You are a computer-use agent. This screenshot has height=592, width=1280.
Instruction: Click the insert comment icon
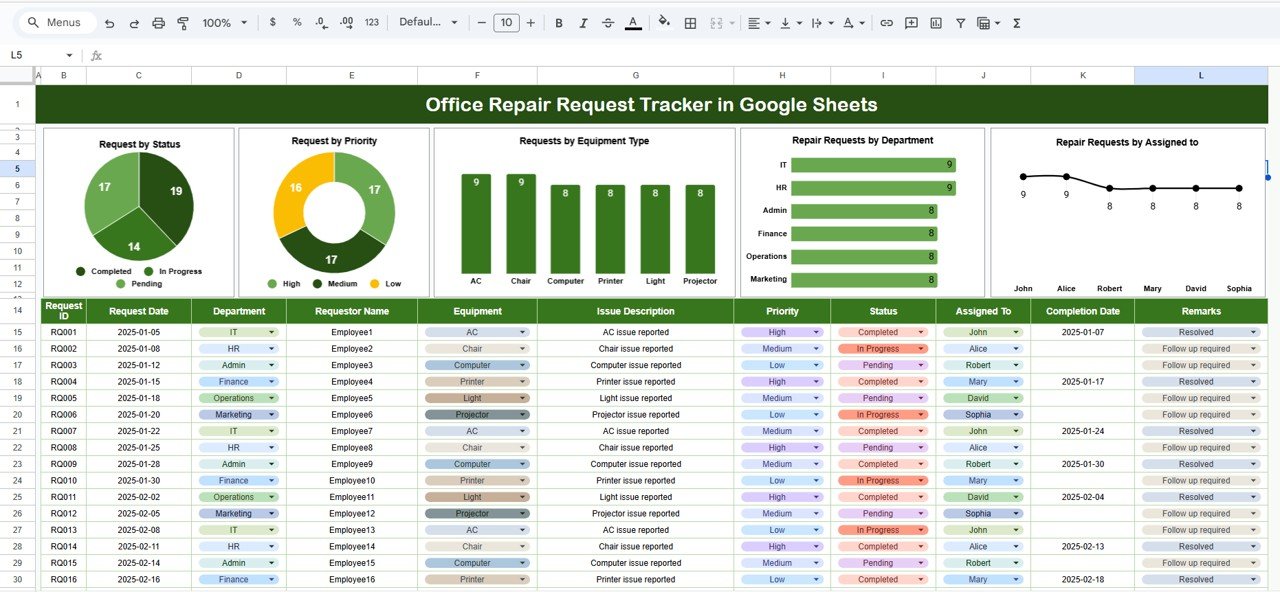911,21
